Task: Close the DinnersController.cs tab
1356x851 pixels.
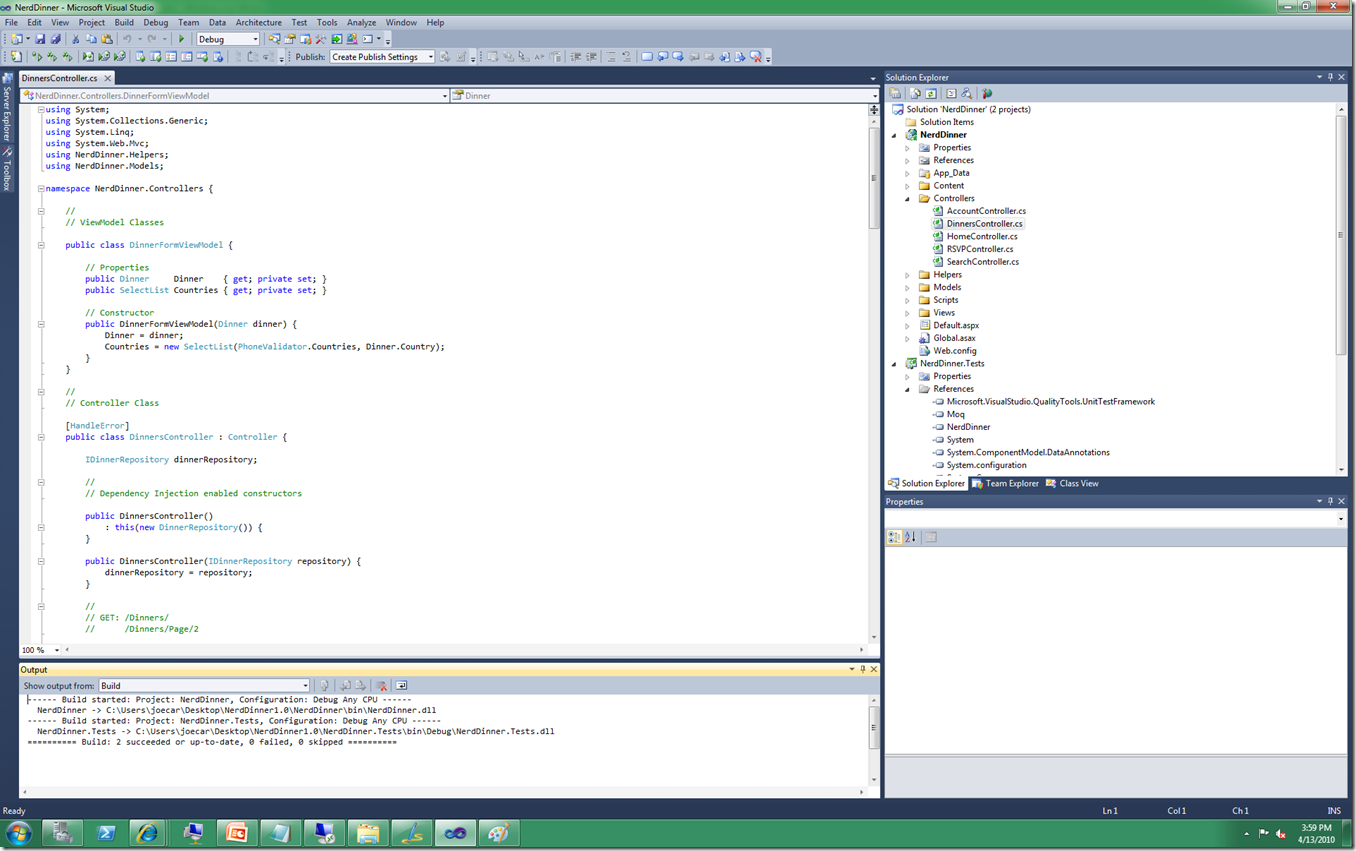Action: click(108, 77)
